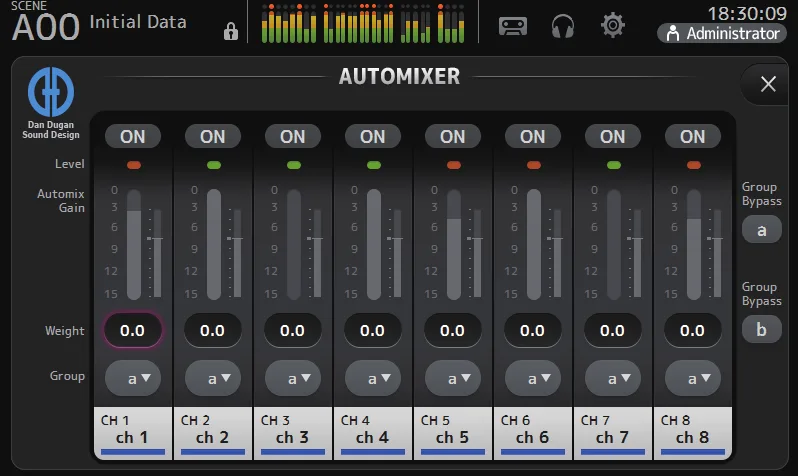
Task: Select the CH 5 channel name tab
Action: (x=452, y=433)
